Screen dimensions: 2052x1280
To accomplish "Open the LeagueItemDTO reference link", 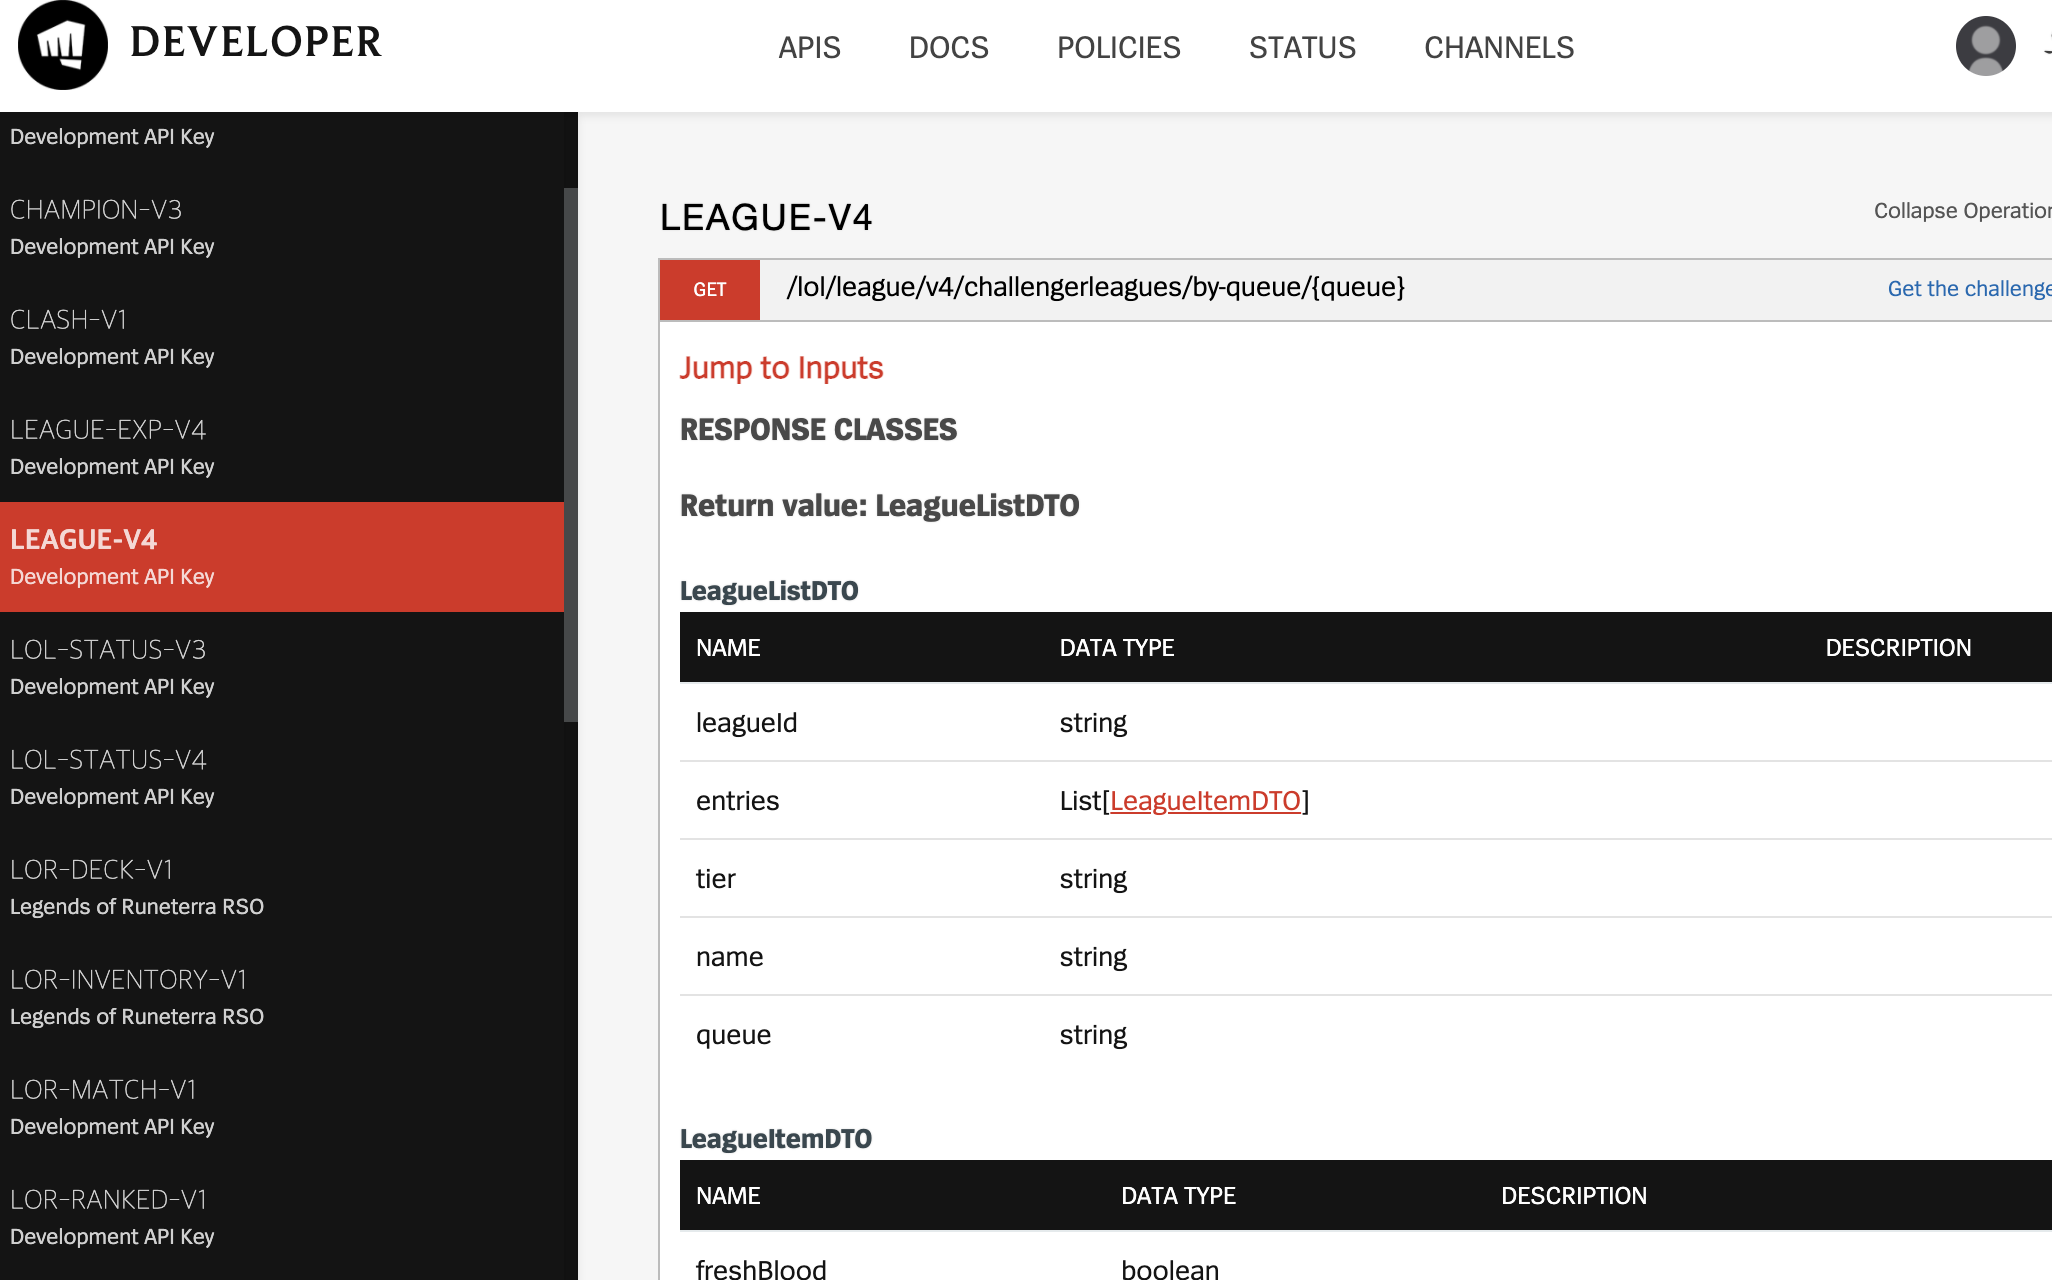I will 1206,801.
